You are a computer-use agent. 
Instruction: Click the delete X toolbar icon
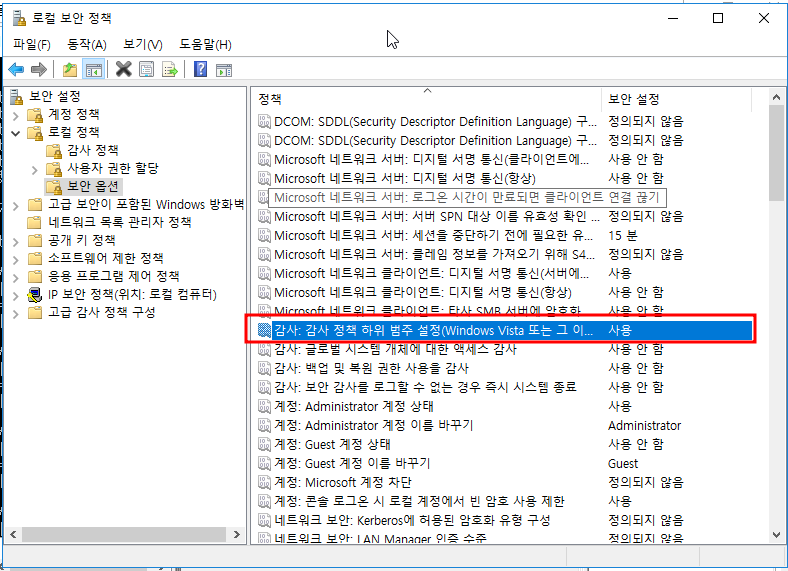[124, 69]
